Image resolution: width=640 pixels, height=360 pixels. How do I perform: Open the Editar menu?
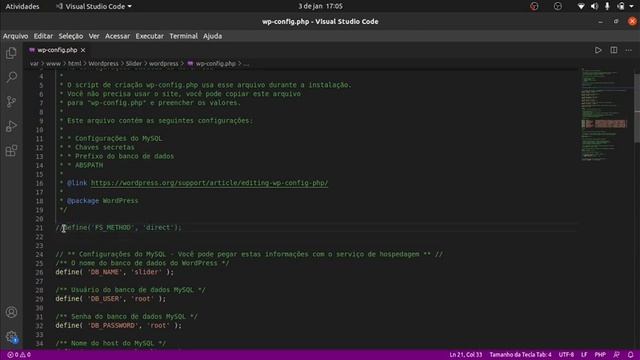(43, 36)
